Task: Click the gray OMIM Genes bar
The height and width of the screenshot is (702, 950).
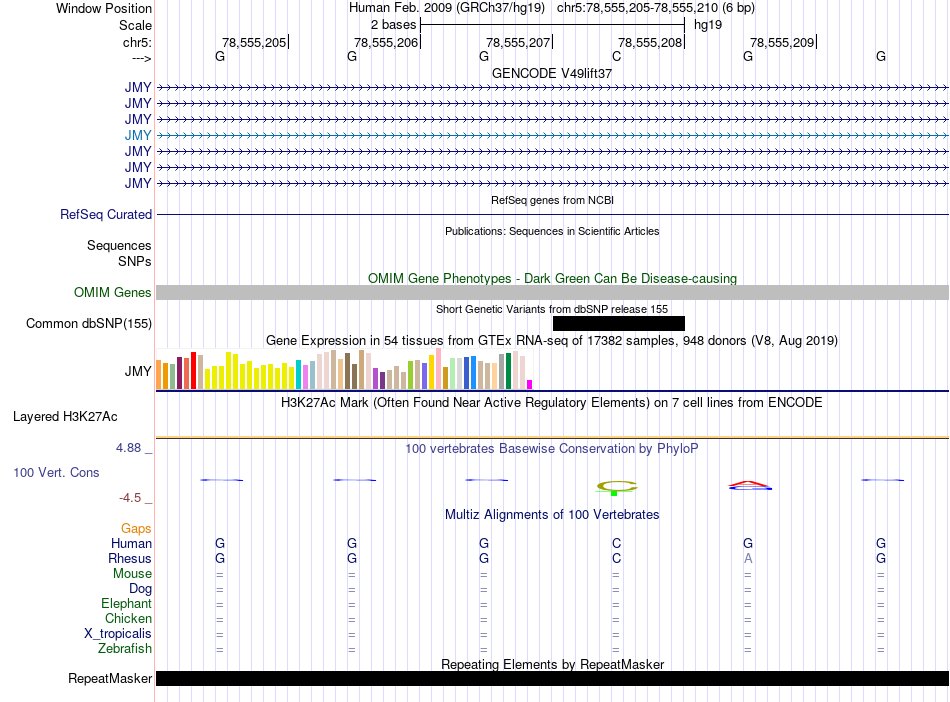Action: pyautogui.click(x=552, y=293)
